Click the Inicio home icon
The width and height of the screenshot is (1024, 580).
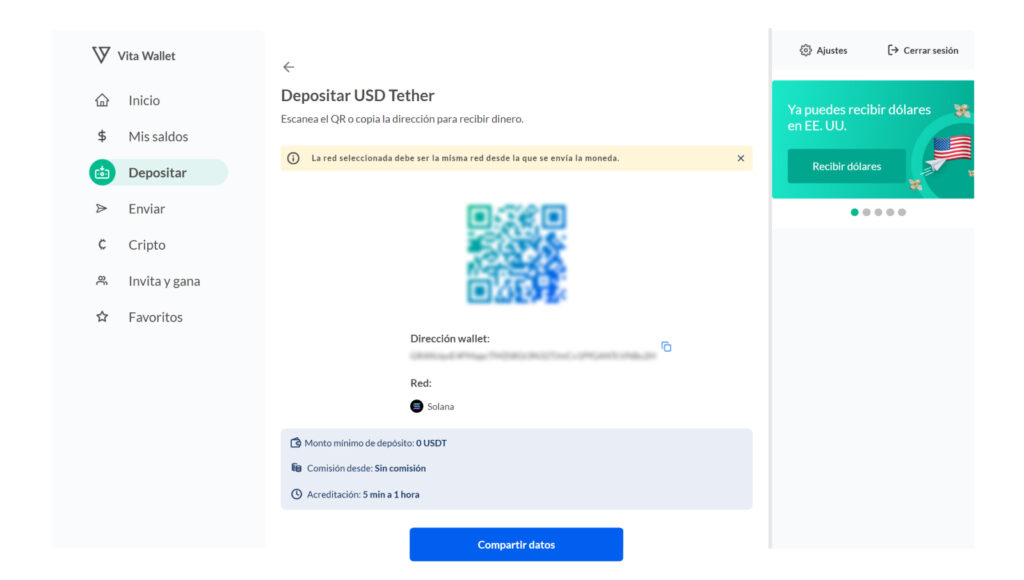[101, 101]
